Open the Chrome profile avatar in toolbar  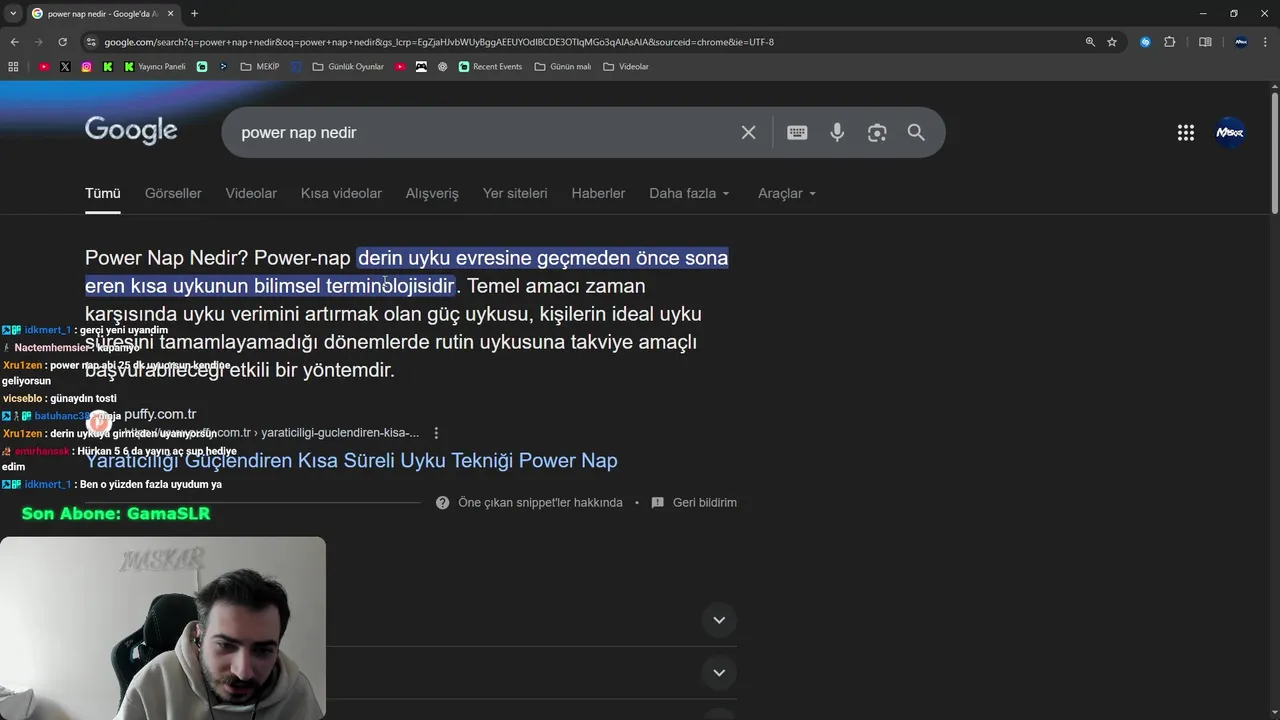pyautogui.click(x=1241, y=42)
